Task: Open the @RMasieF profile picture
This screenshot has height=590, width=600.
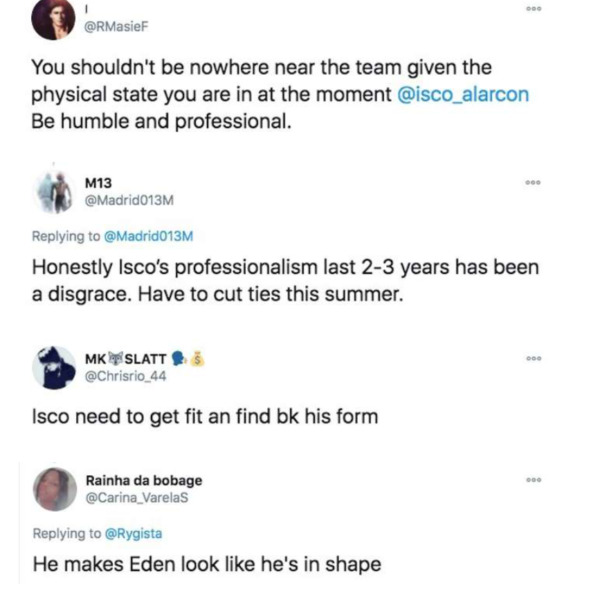Action: click(x=53, y=19)
